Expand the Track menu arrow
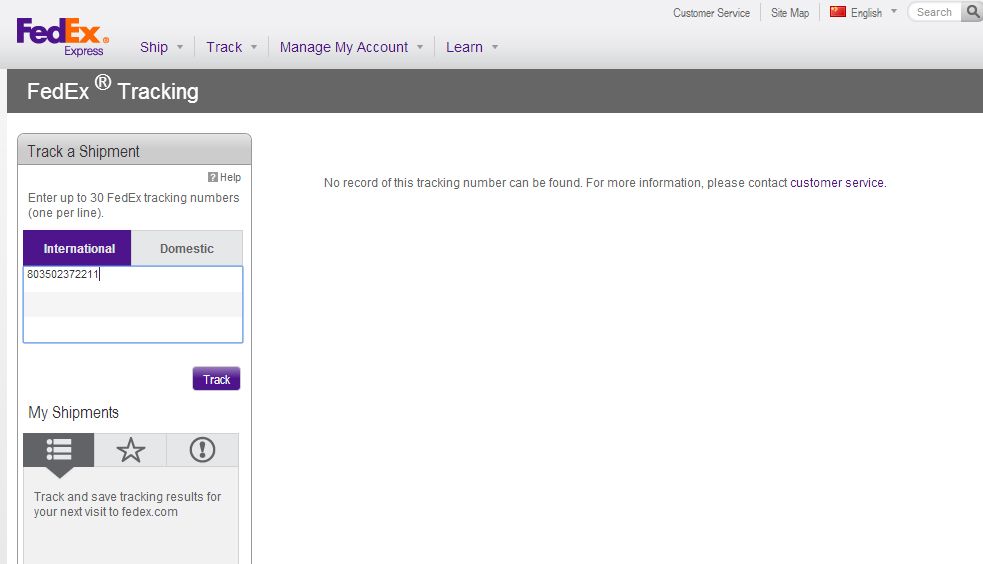The image size is (983, 564). pyautogui.click(x=254, y=47)
